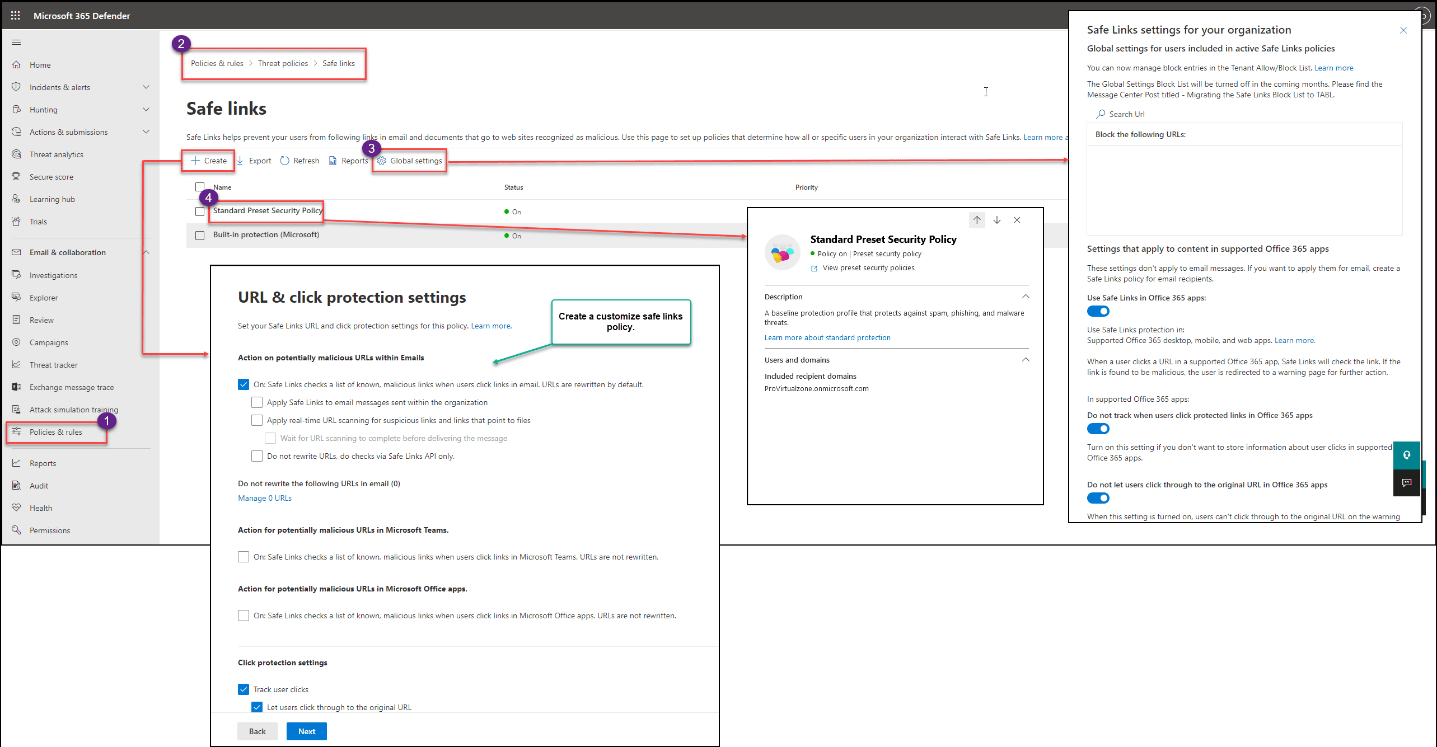Collapse the Users and domains section chevron

click(1025, 360)
